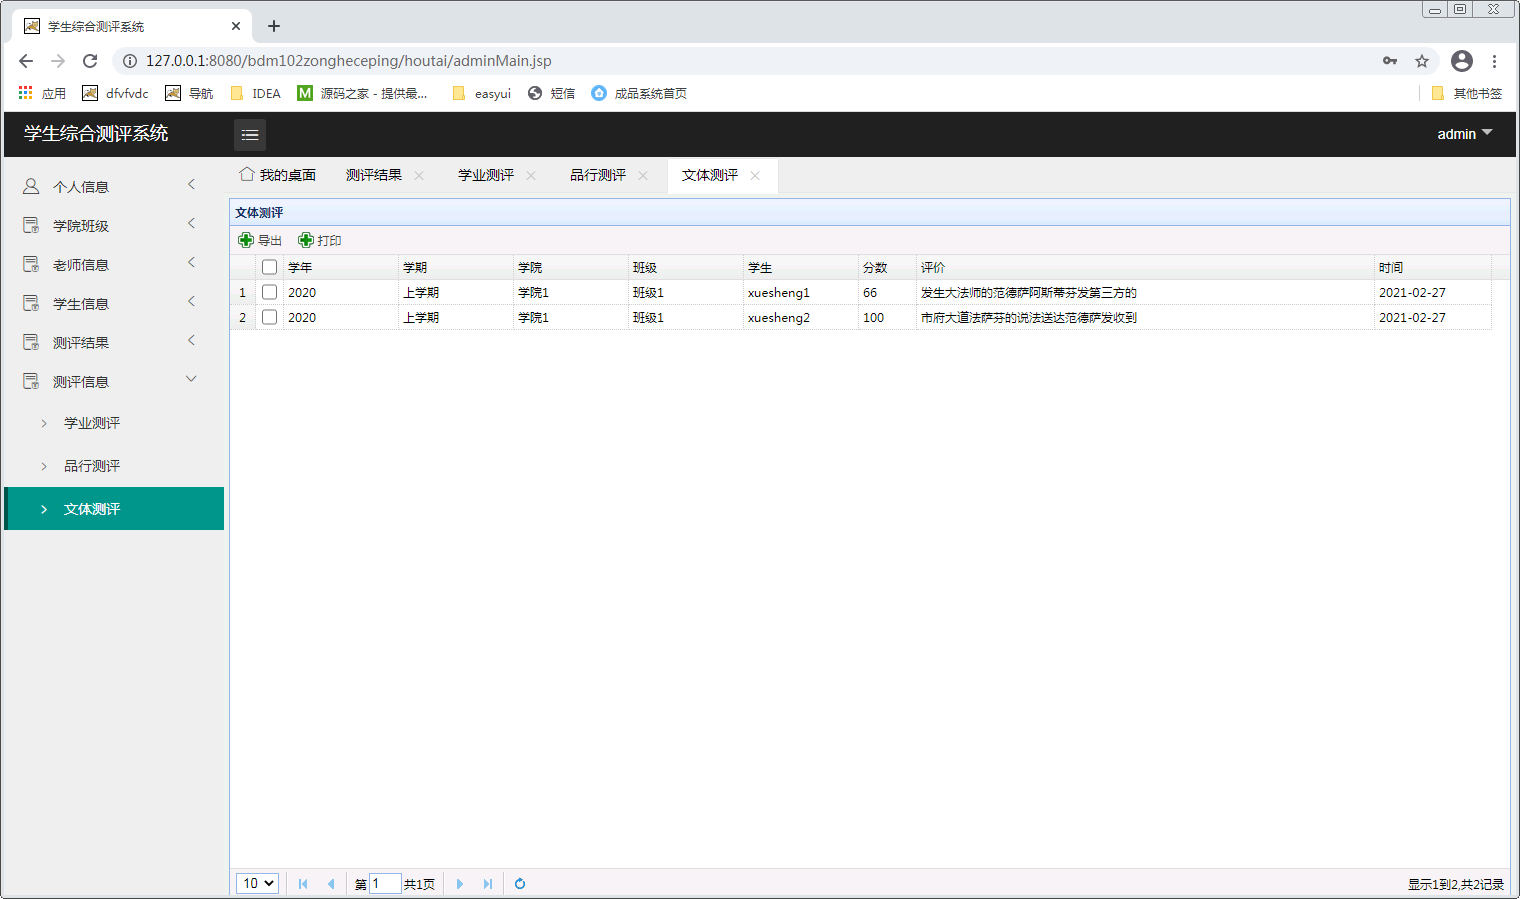
Task: Bookmark this page with star icon
Action: point(1422,61)
